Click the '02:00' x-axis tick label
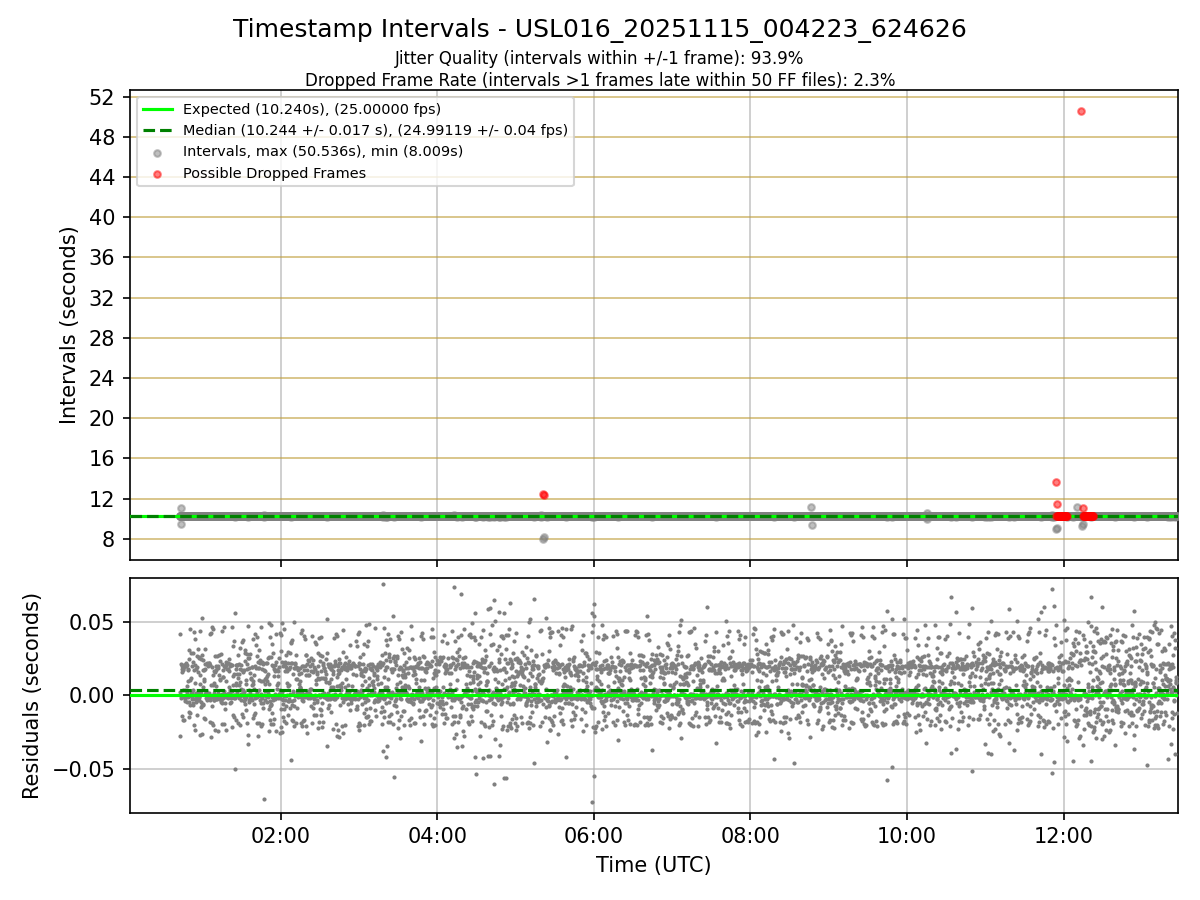1200x900 pixels. pyautogui.click(x=280, y=834)
